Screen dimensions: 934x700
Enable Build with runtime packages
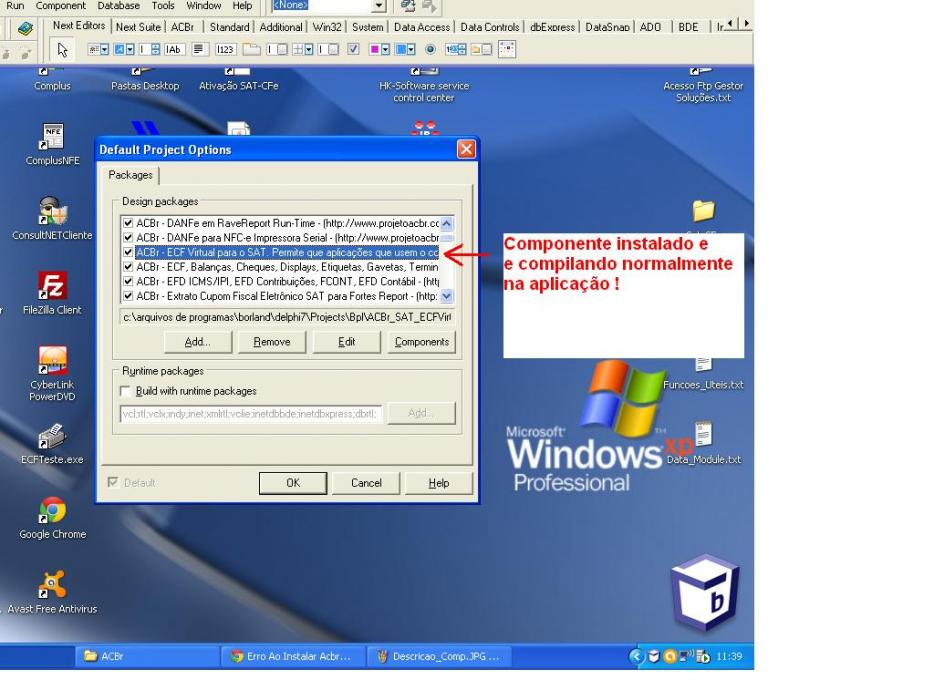click(x=126, y=391)
